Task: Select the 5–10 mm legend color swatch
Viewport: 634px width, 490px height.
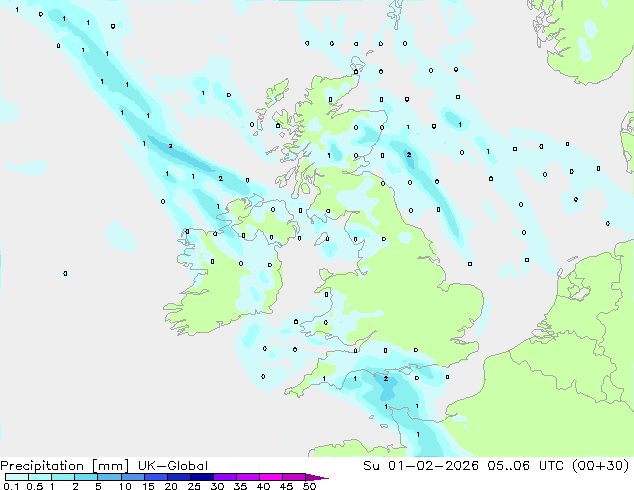Action: [109, 477]
